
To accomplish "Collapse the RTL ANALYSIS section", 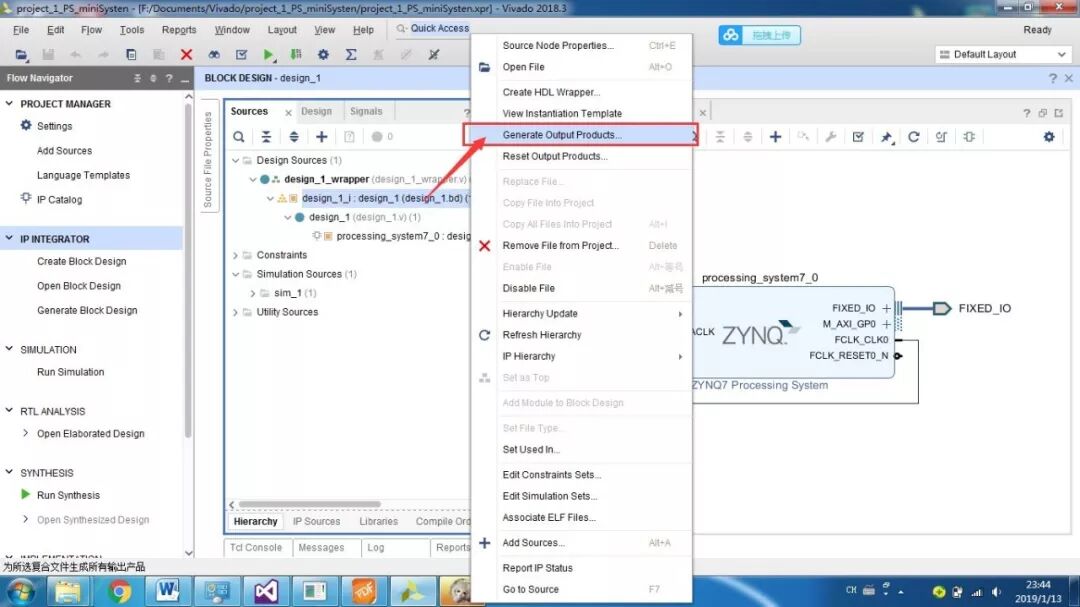I will coord(10,411).
